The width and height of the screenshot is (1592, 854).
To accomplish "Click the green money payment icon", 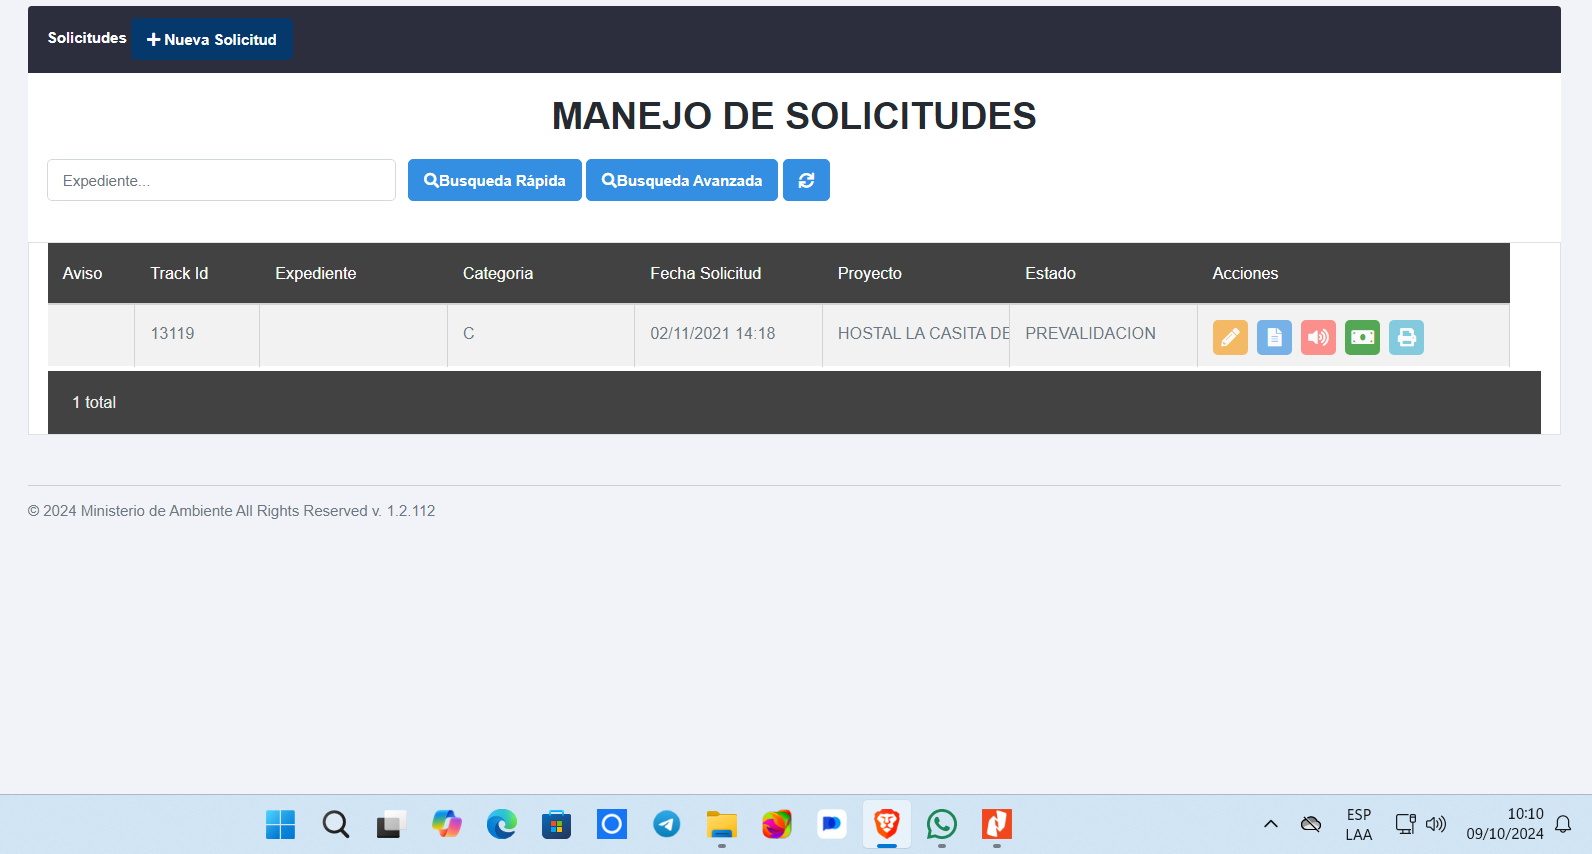I will click(x=1362, y=337).
